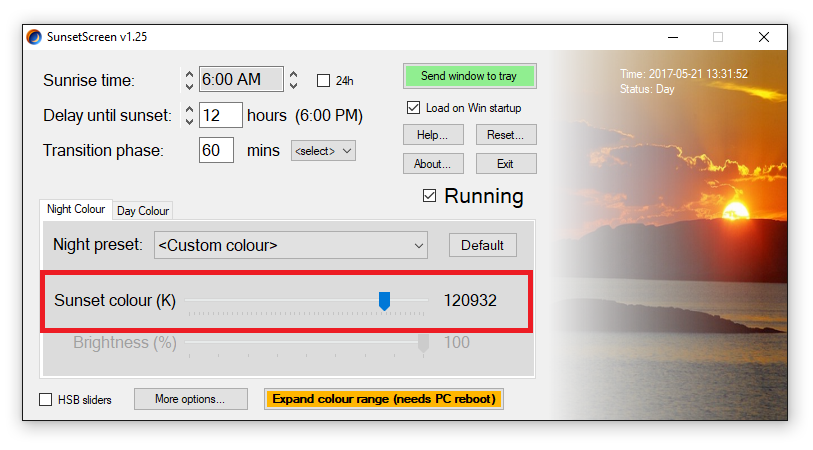The height and width of the screenshot is (450, 813).
Task: Increase sunrise minutes with right stepper up arrow
Action: pos(293,75)
